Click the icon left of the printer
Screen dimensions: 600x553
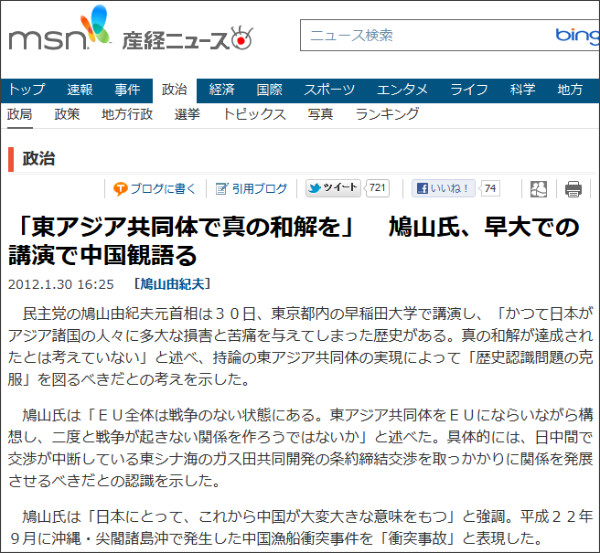tap(538, 189)
